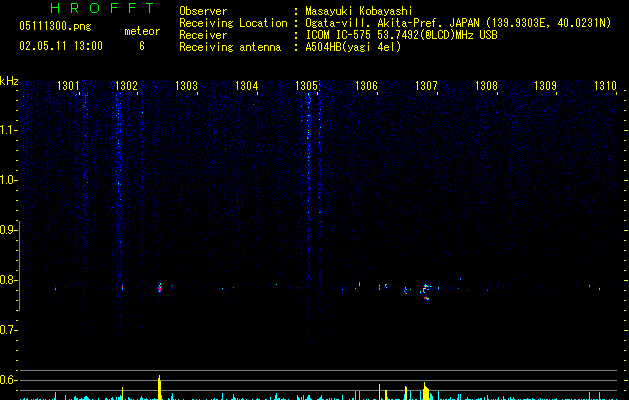The image size is (629, 400).
Task: Click the 1305 time marker
Action: point(306,86)
